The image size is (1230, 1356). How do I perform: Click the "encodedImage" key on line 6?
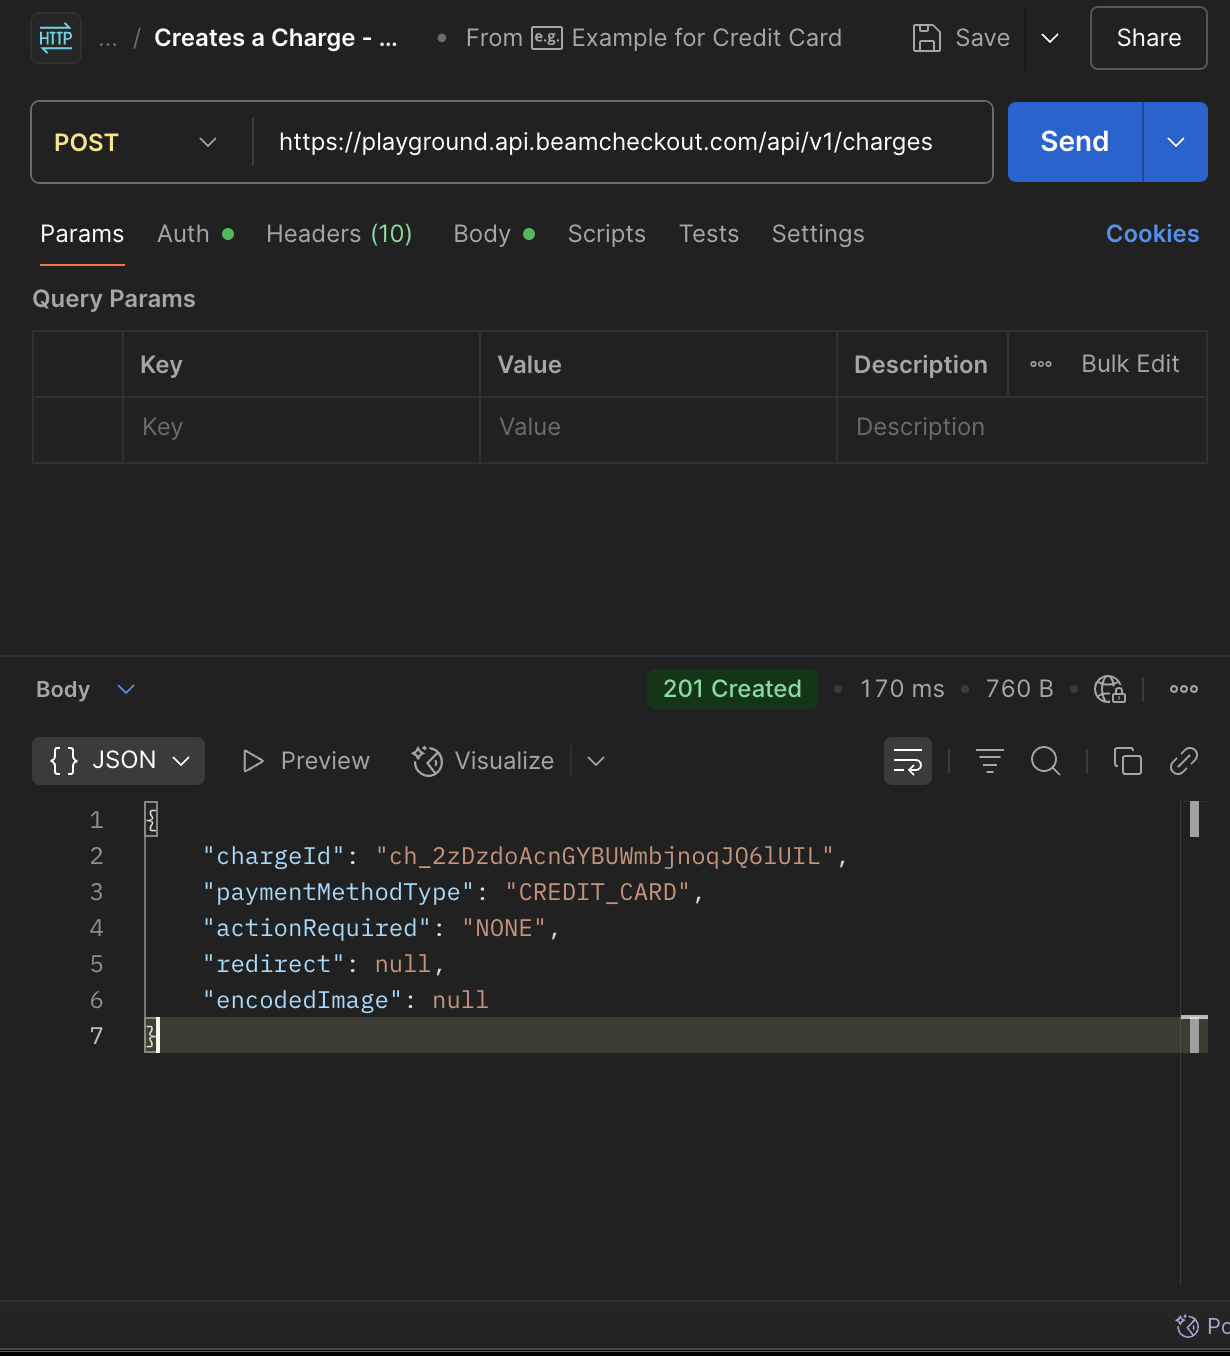(302, 1000)
